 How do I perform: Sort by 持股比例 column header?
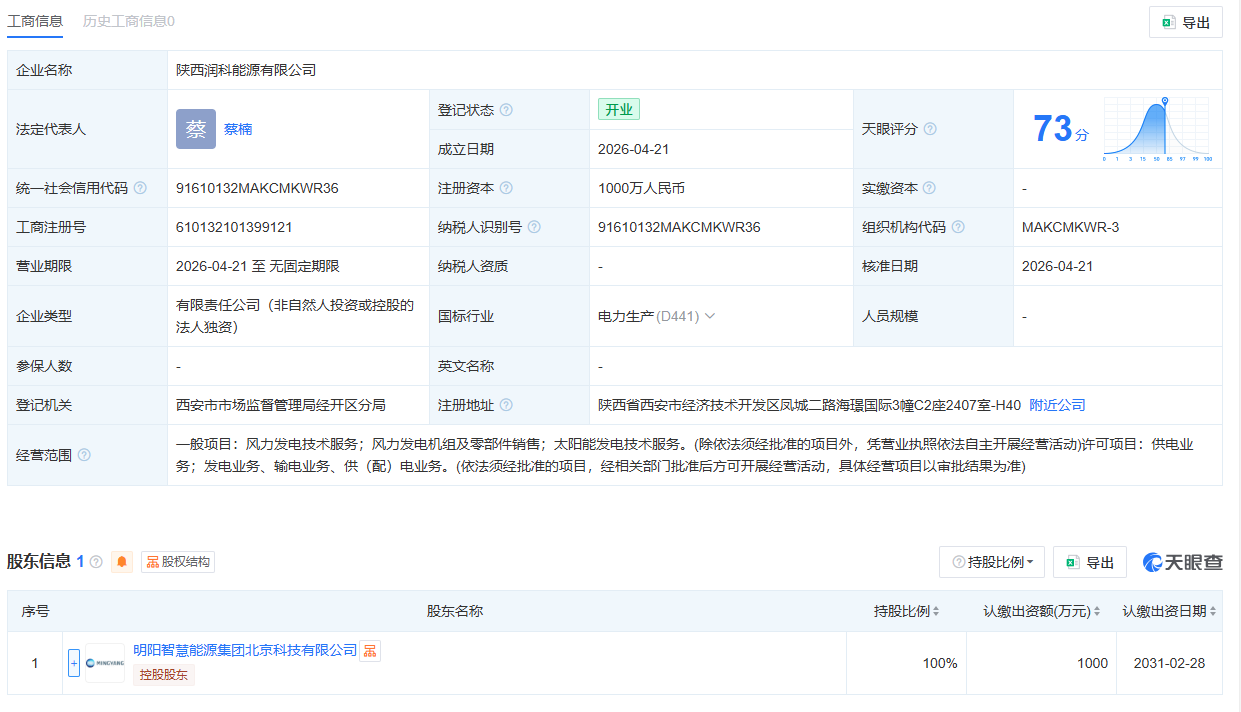coord(907,611)
